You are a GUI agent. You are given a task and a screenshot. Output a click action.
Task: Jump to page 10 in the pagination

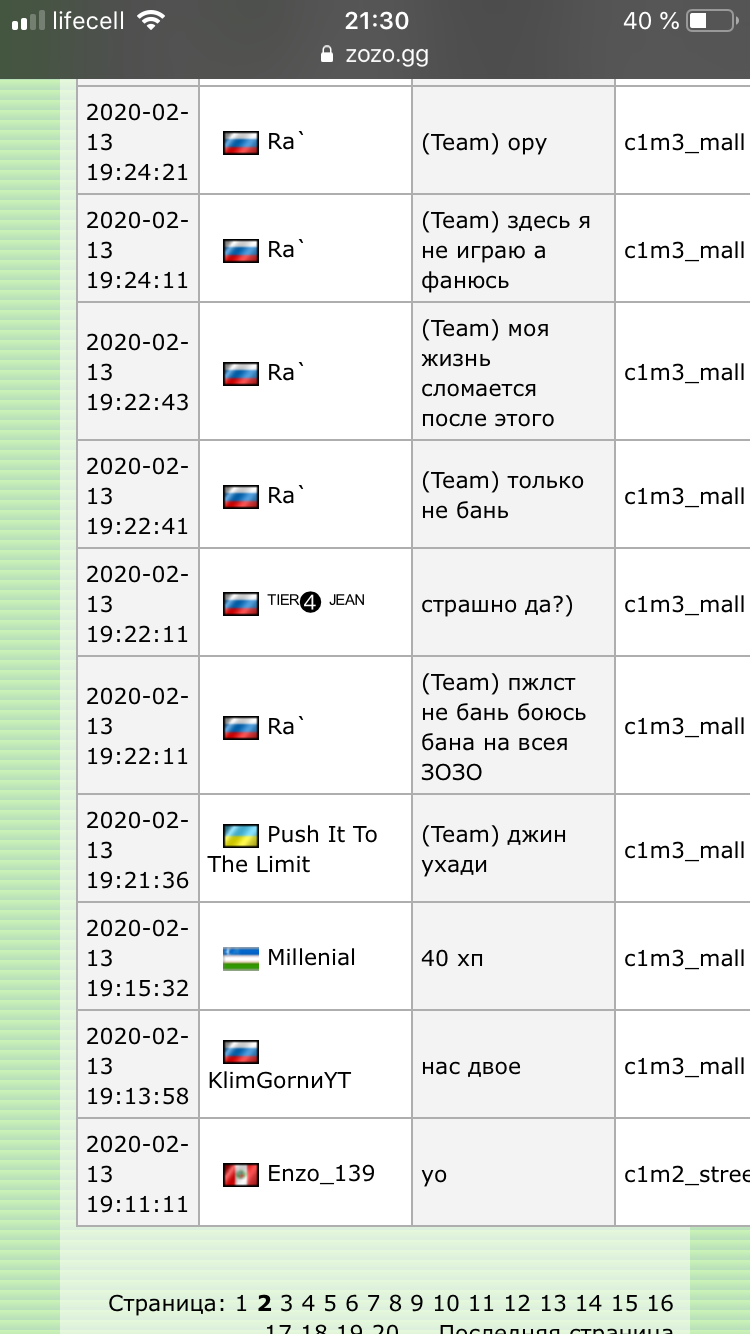click(446, 1303)
